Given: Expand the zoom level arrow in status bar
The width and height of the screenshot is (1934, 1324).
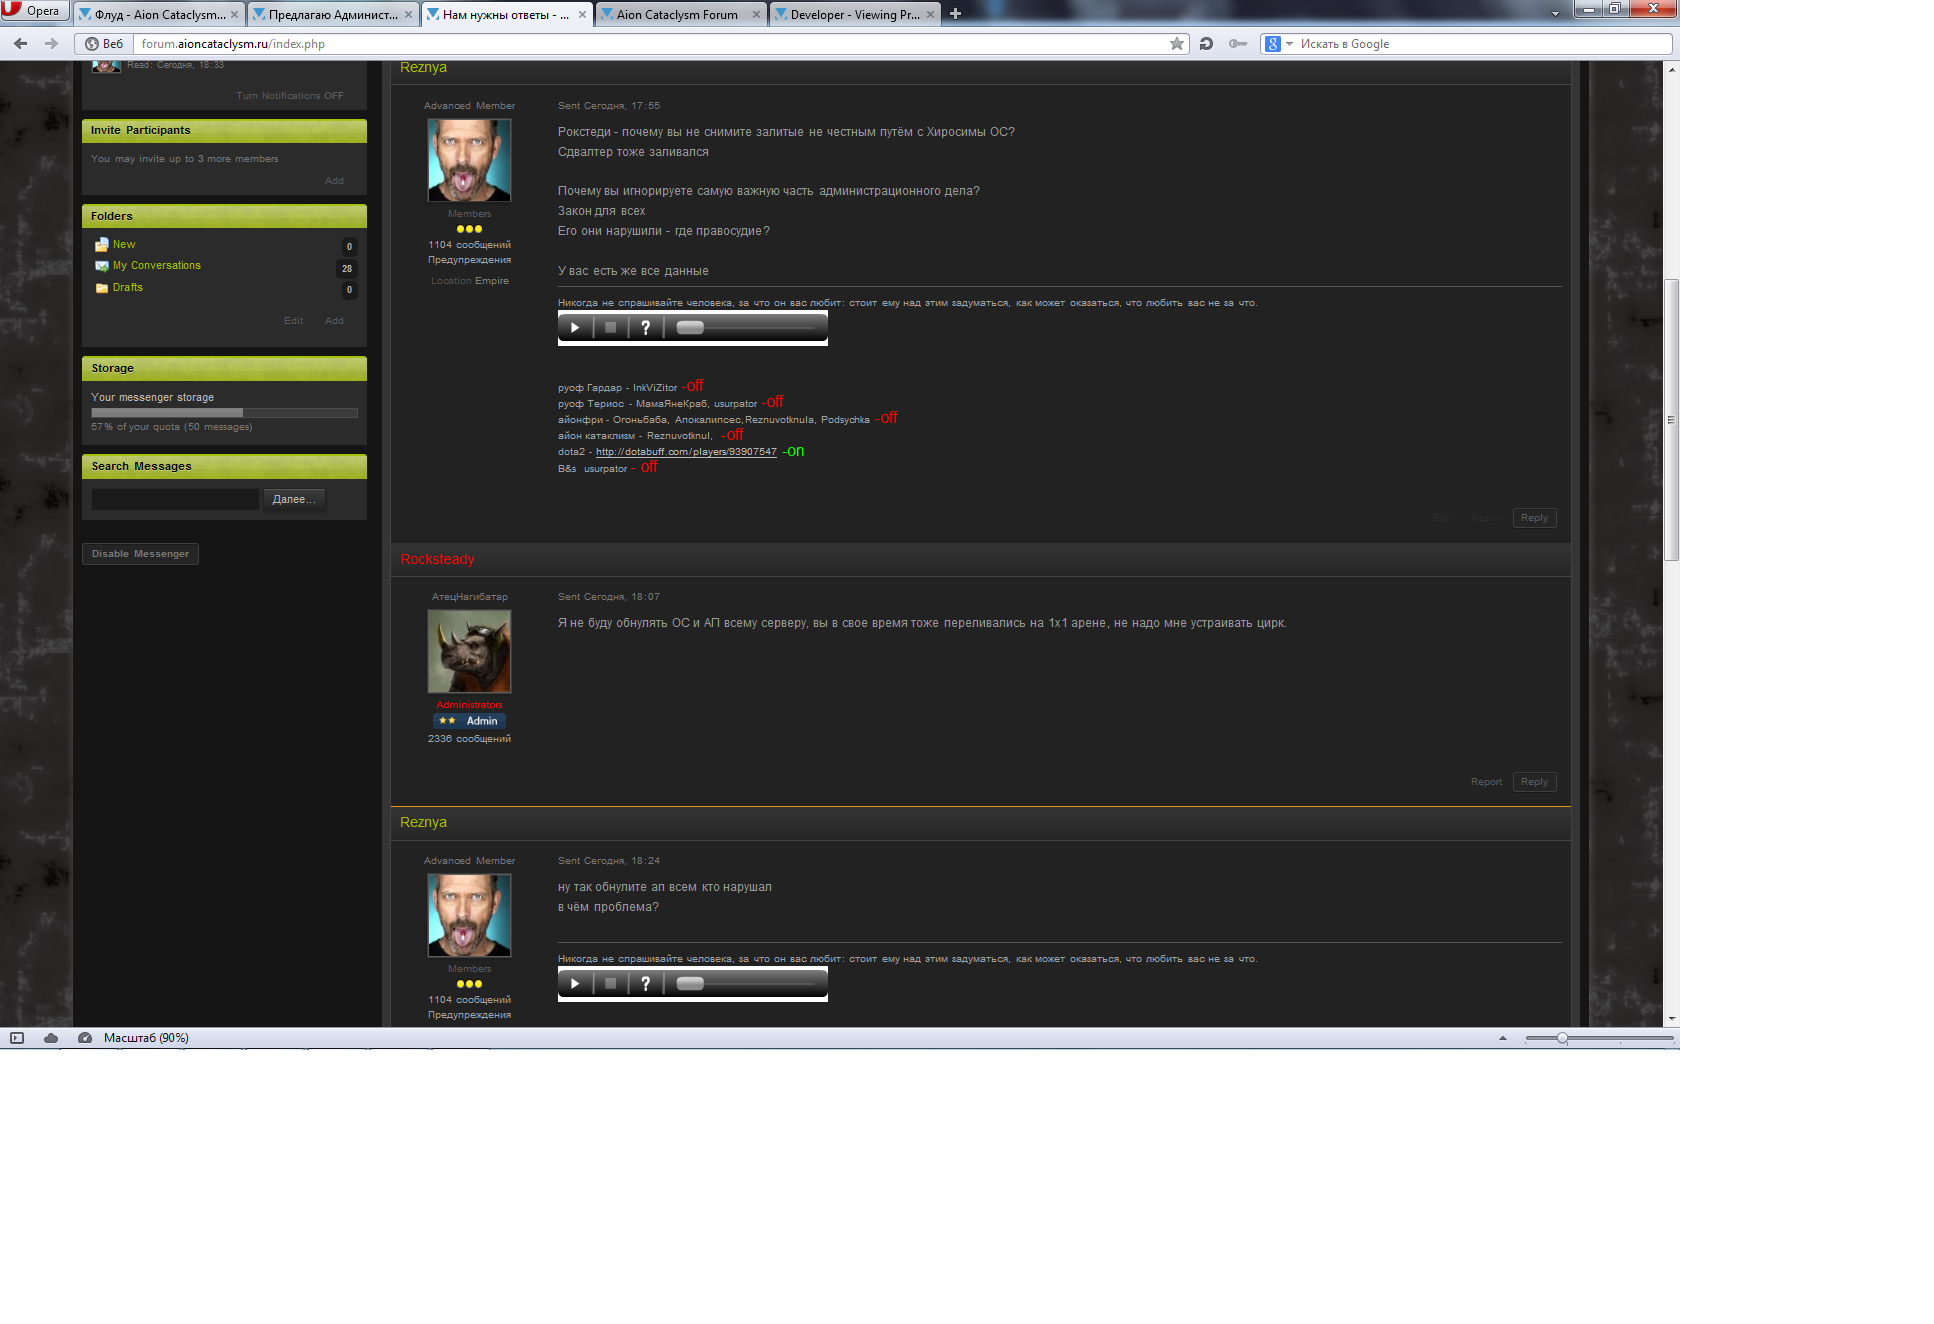Looking at the screenshot, I should coord(1502,1038).
